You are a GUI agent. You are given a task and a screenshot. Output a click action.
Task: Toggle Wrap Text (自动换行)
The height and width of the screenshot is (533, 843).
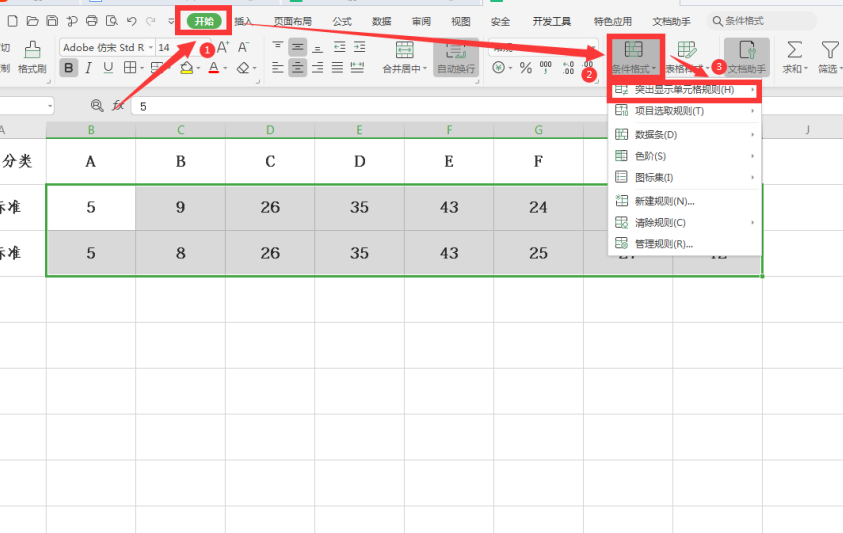pyautogui.click(x=456, y=57)
